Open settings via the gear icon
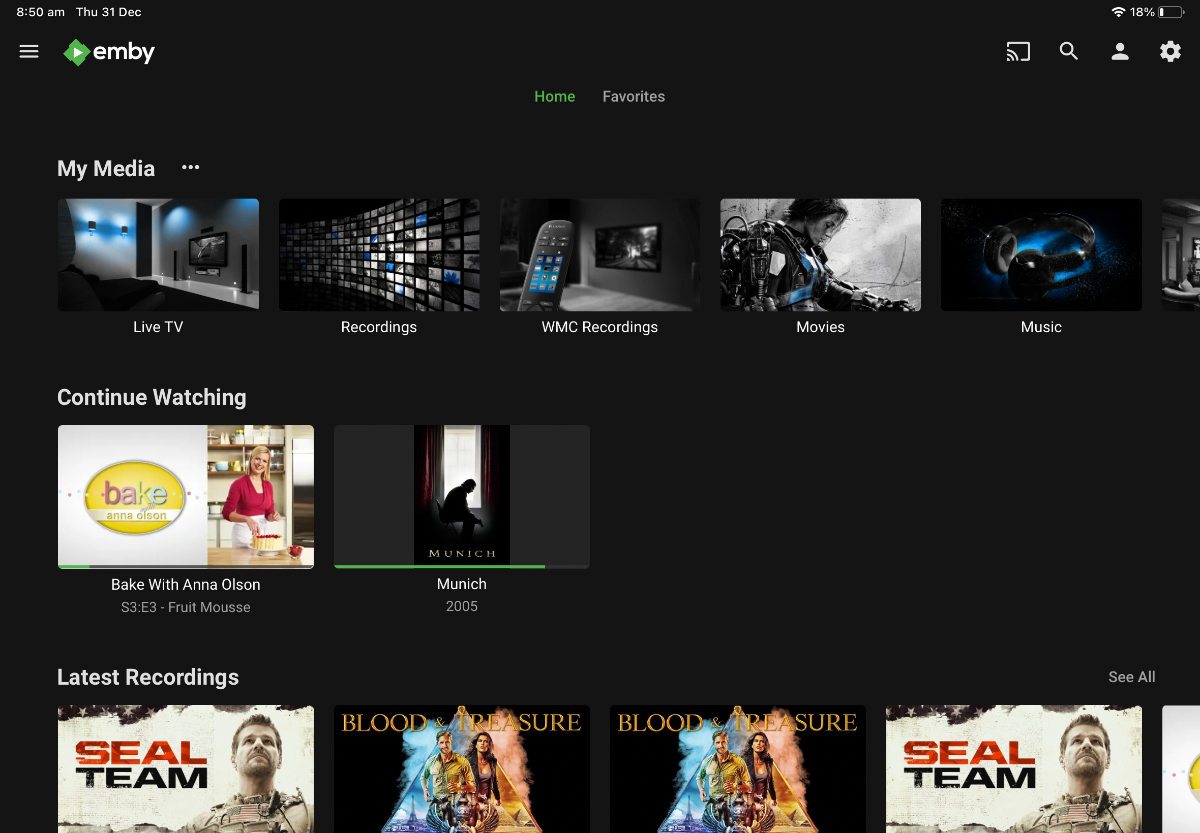The width and height of the screenshot is (1200, 833). pyautogui.click(x=1170, y=52)
